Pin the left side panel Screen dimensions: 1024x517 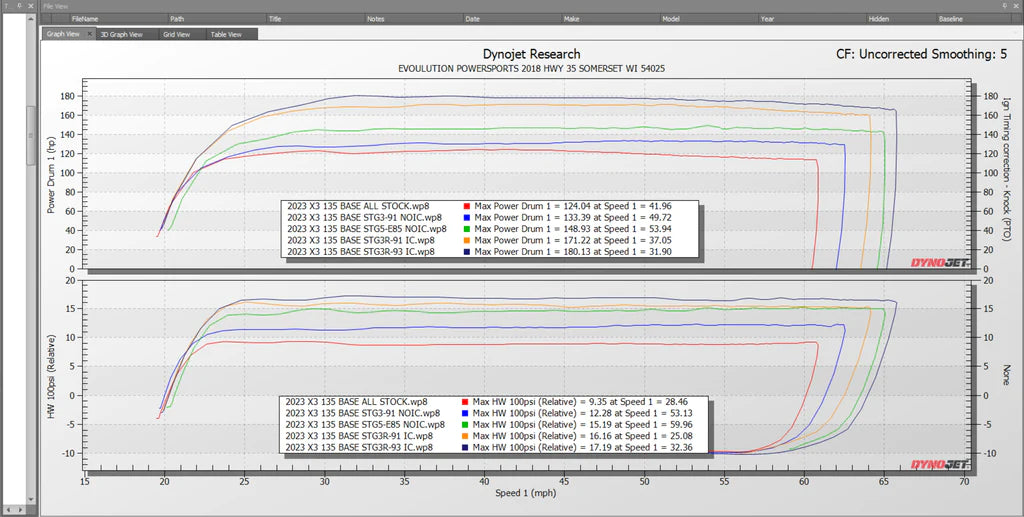[20, 6]
